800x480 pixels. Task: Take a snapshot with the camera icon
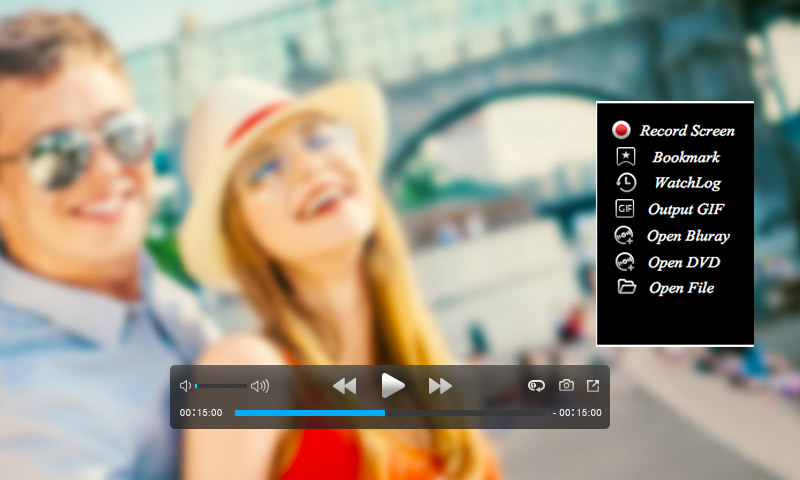click(566, 385)
